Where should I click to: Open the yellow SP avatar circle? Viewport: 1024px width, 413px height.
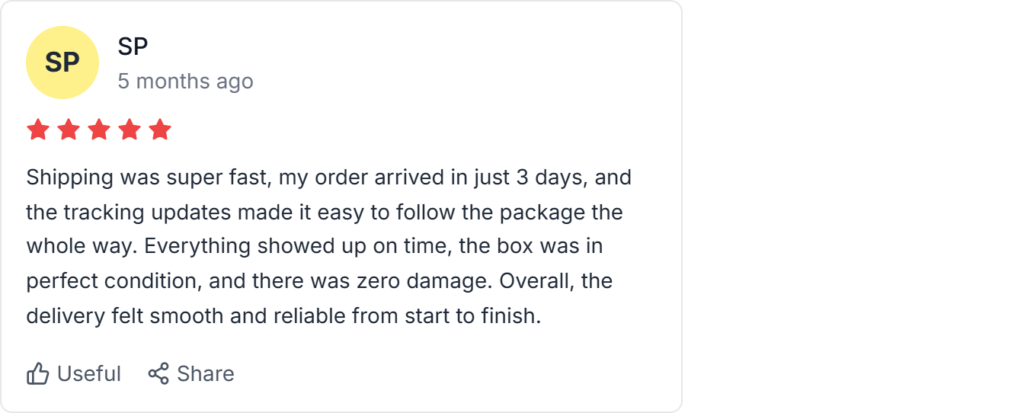62,62
